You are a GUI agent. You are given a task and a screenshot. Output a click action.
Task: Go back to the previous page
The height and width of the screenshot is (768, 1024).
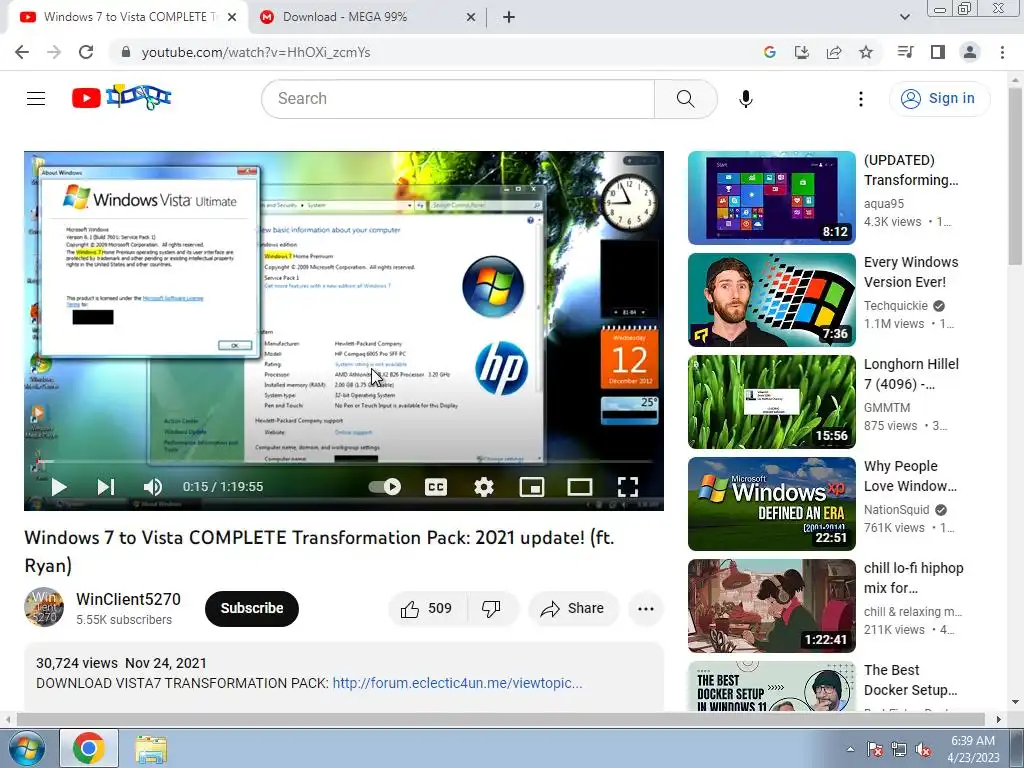click(x=22, y=52)
